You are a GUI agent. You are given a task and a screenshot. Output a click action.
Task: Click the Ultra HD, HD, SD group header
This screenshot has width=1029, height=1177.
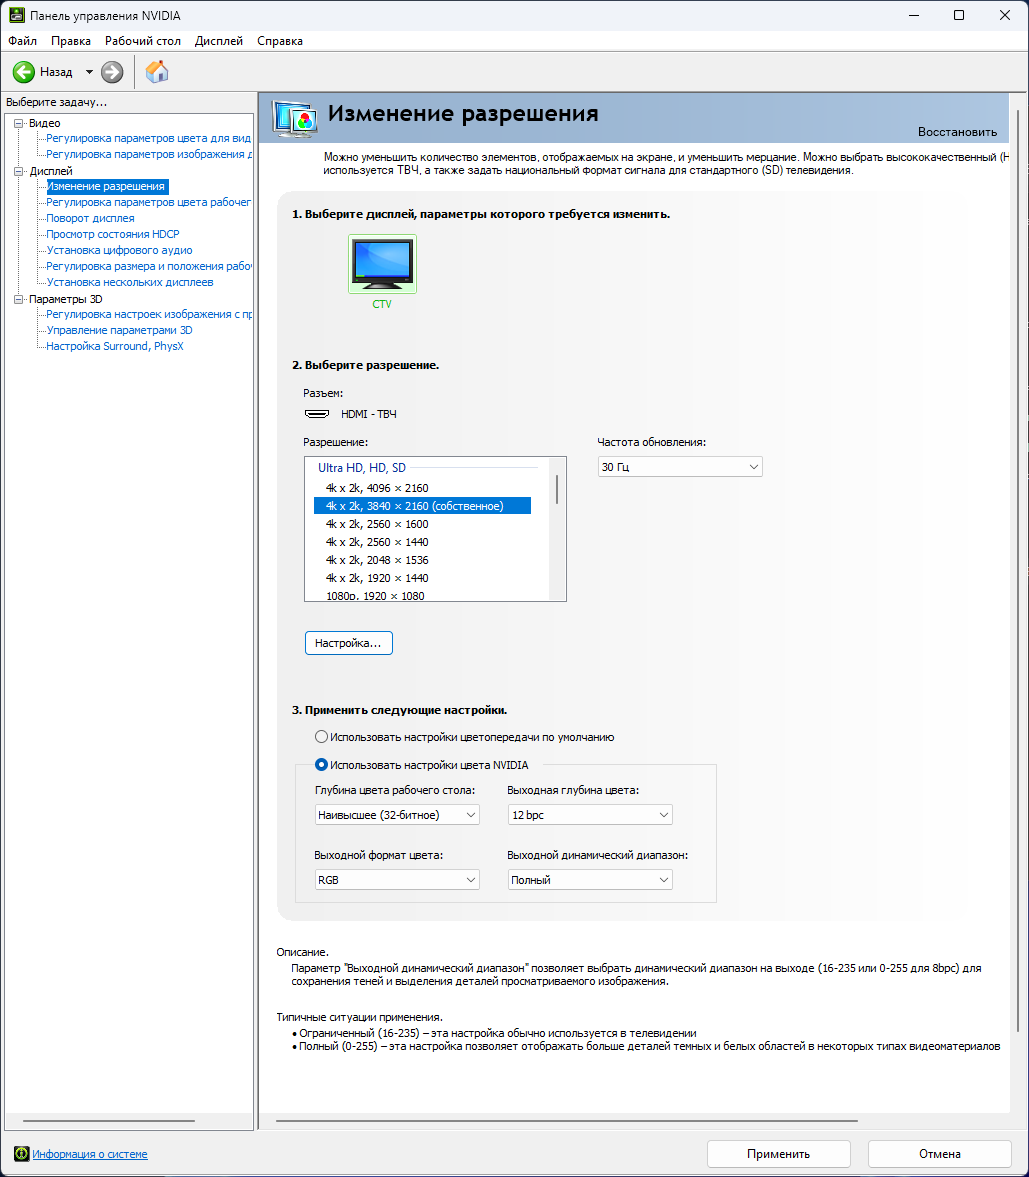click(362, 468)
